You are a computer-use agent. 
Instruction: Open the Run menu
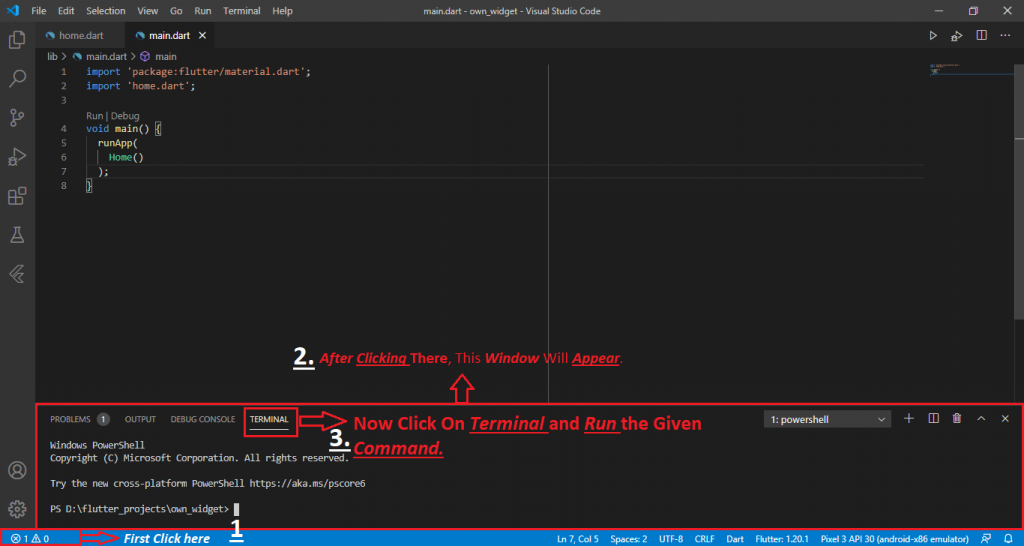202,11
